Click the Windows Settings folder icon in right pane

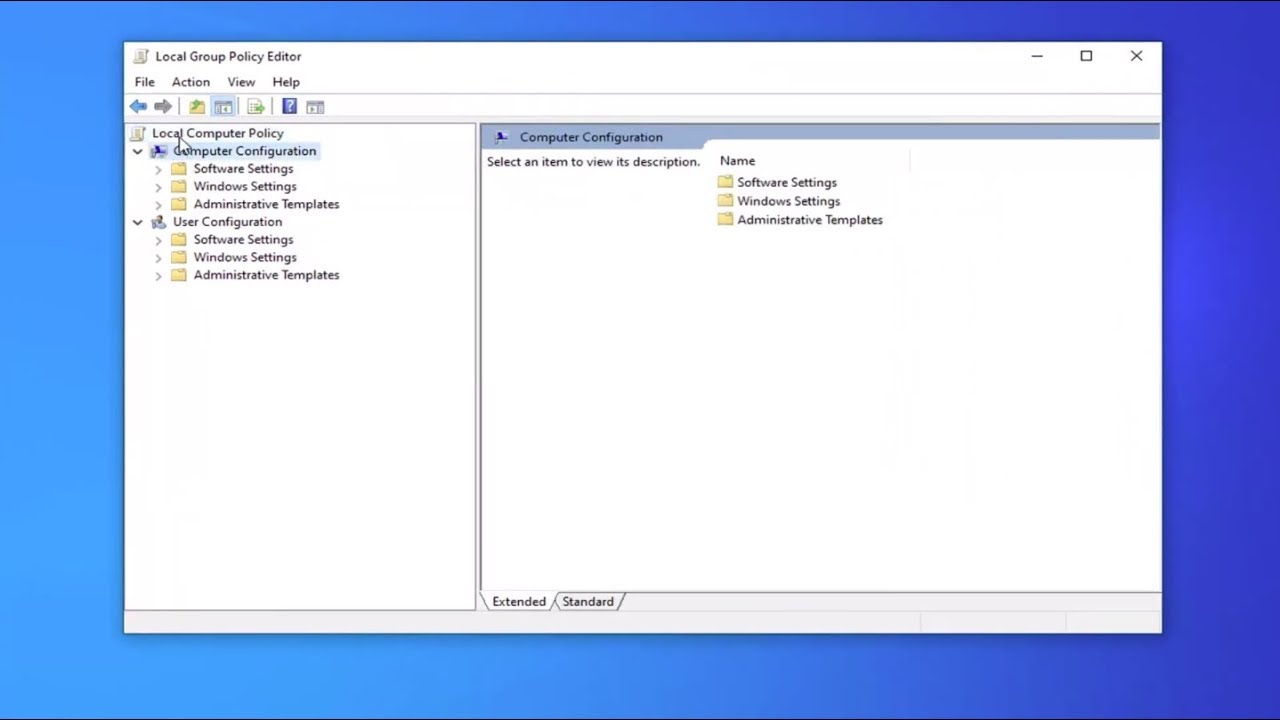pos(725,201)
